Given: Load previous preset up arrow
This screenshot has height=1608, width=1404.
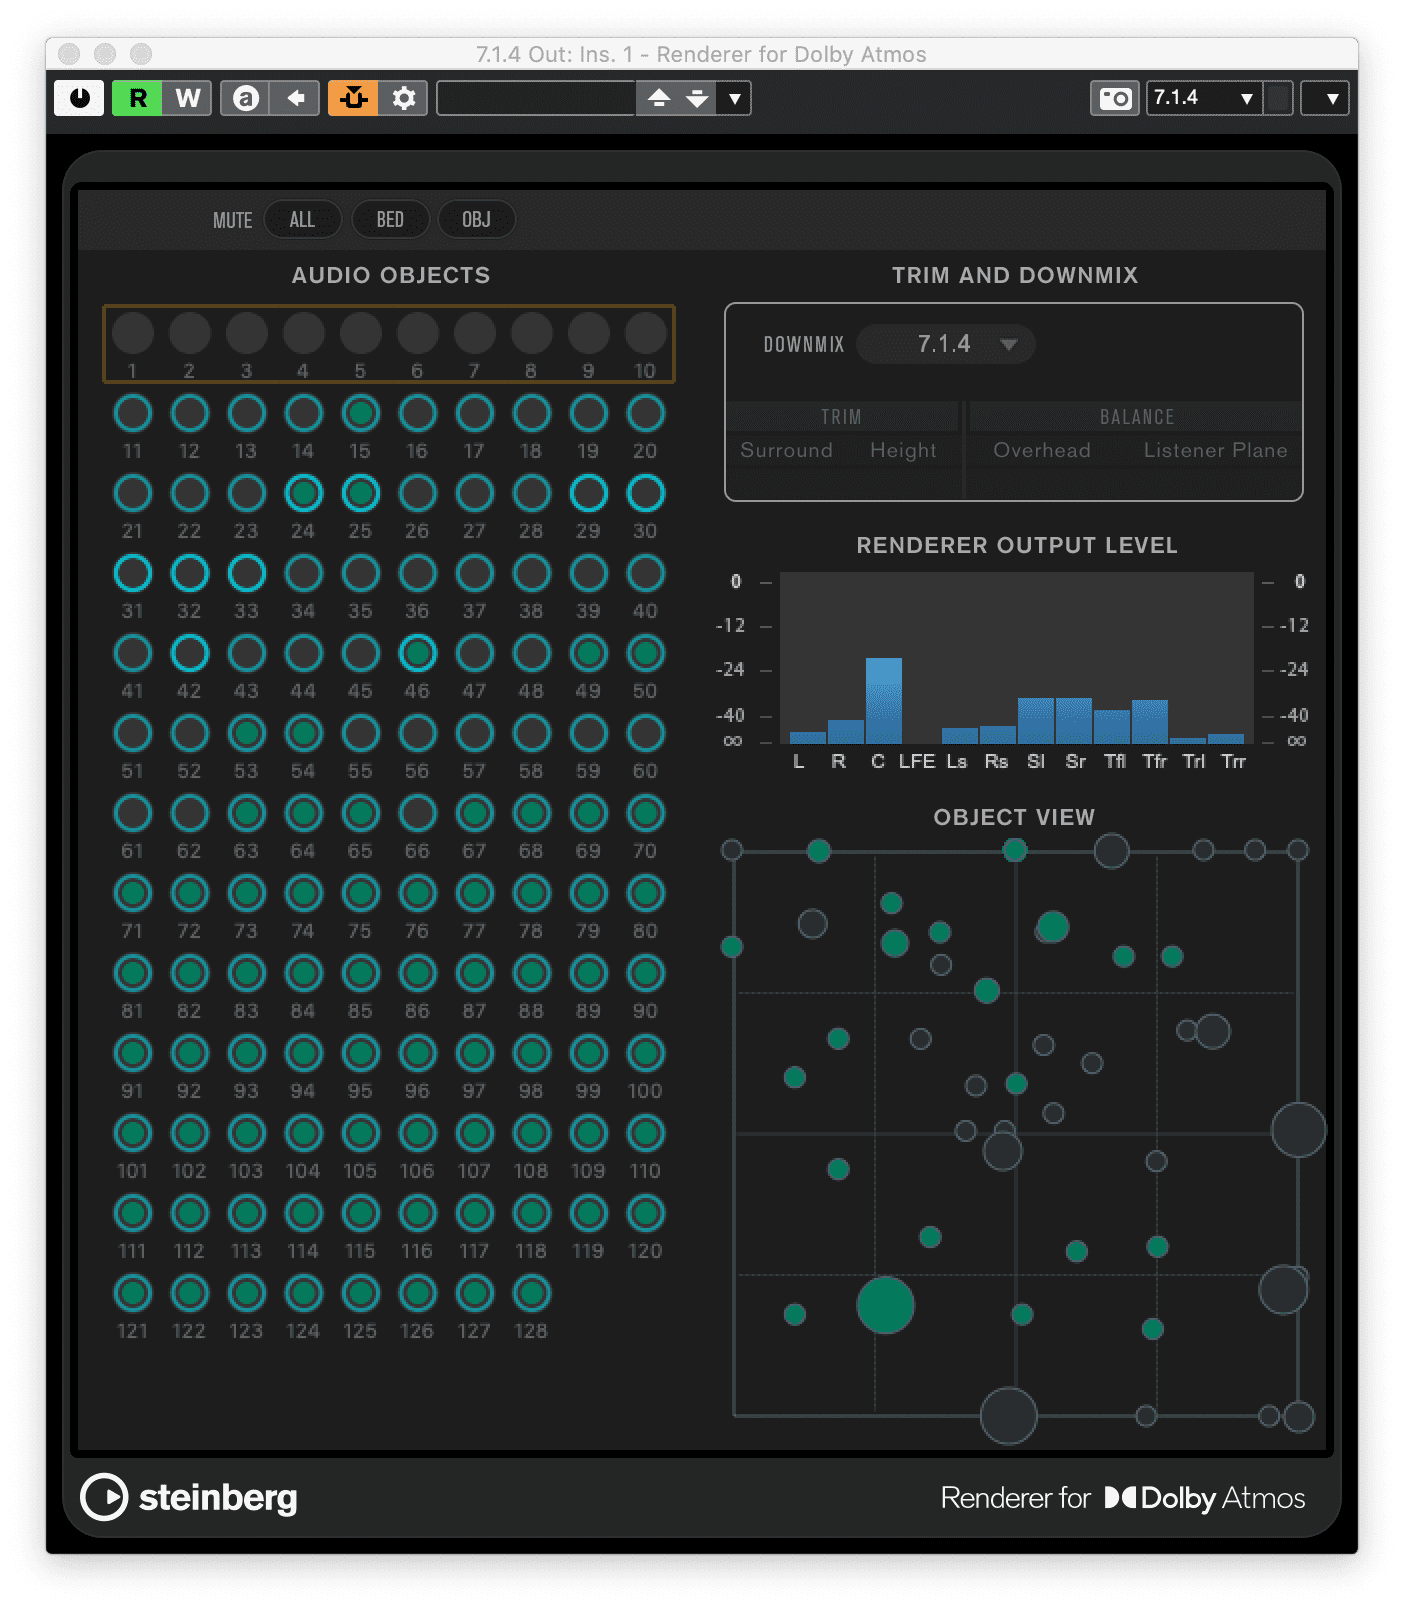Looking at the screenshot, I should click(x=659, y=98).
